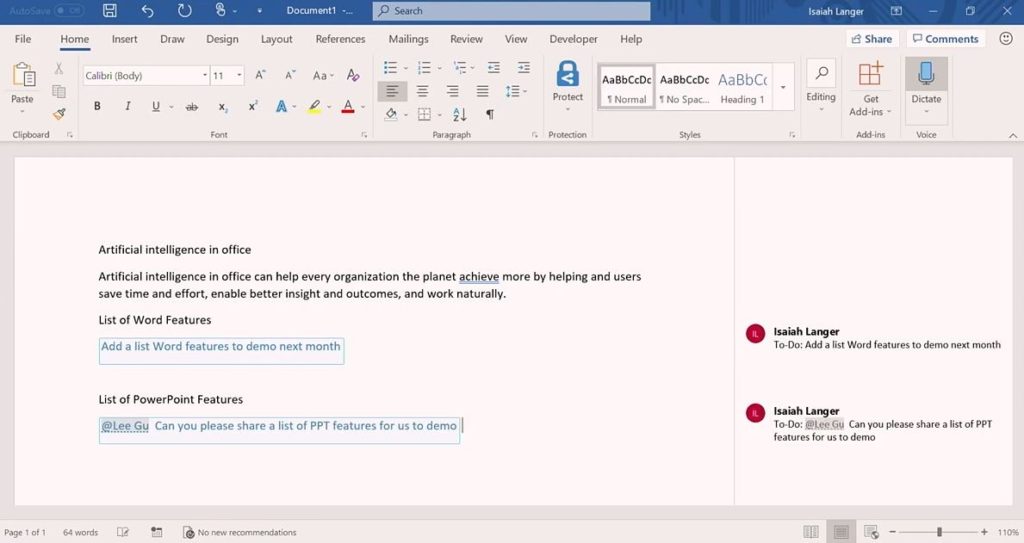Cut selection with the scissors icon
This screenshot has height=543, width=1024.
pyautogui.click(x=59, y=69)
